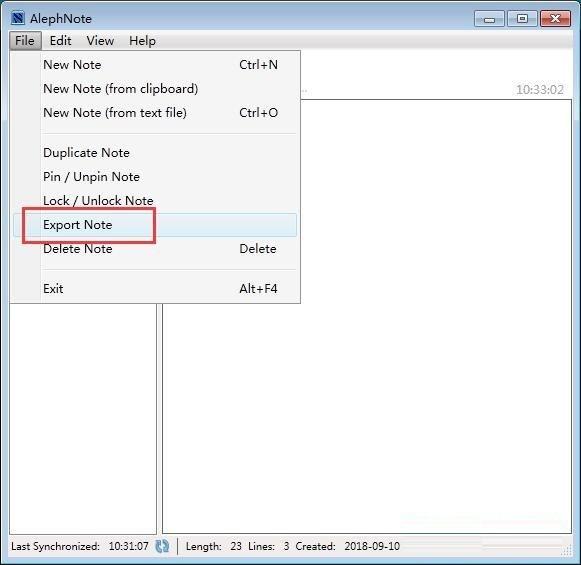Click Export Note in File menu

pos(155,225)
